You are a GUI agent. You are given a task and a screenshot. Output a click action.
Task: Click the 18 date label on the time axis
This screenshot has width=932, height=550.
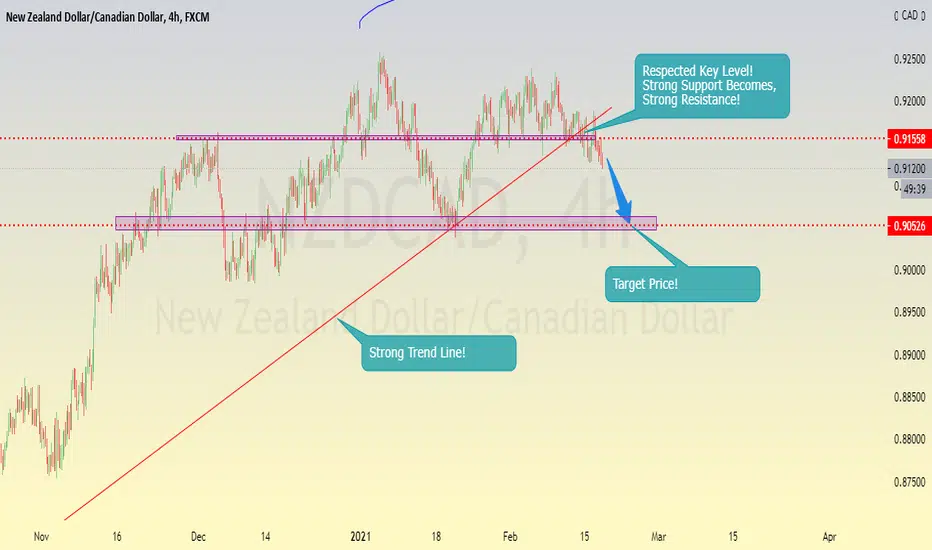click(x=436, y=537)
